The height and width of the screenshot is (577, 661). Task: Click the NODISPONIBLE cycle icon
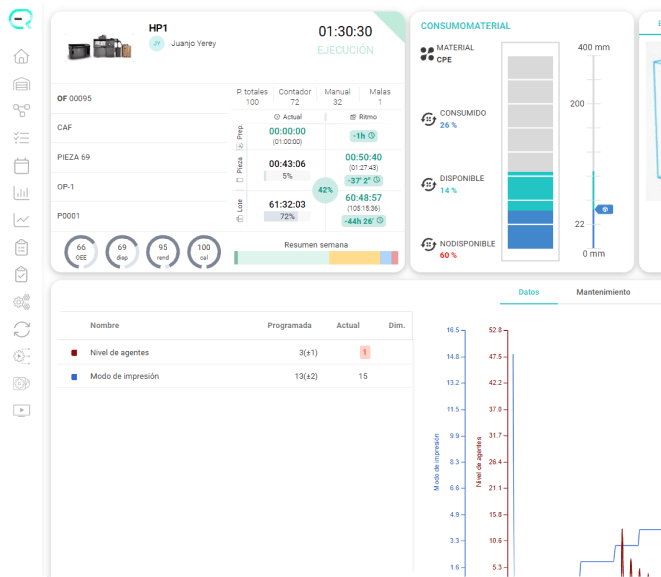tap(428, 244)
